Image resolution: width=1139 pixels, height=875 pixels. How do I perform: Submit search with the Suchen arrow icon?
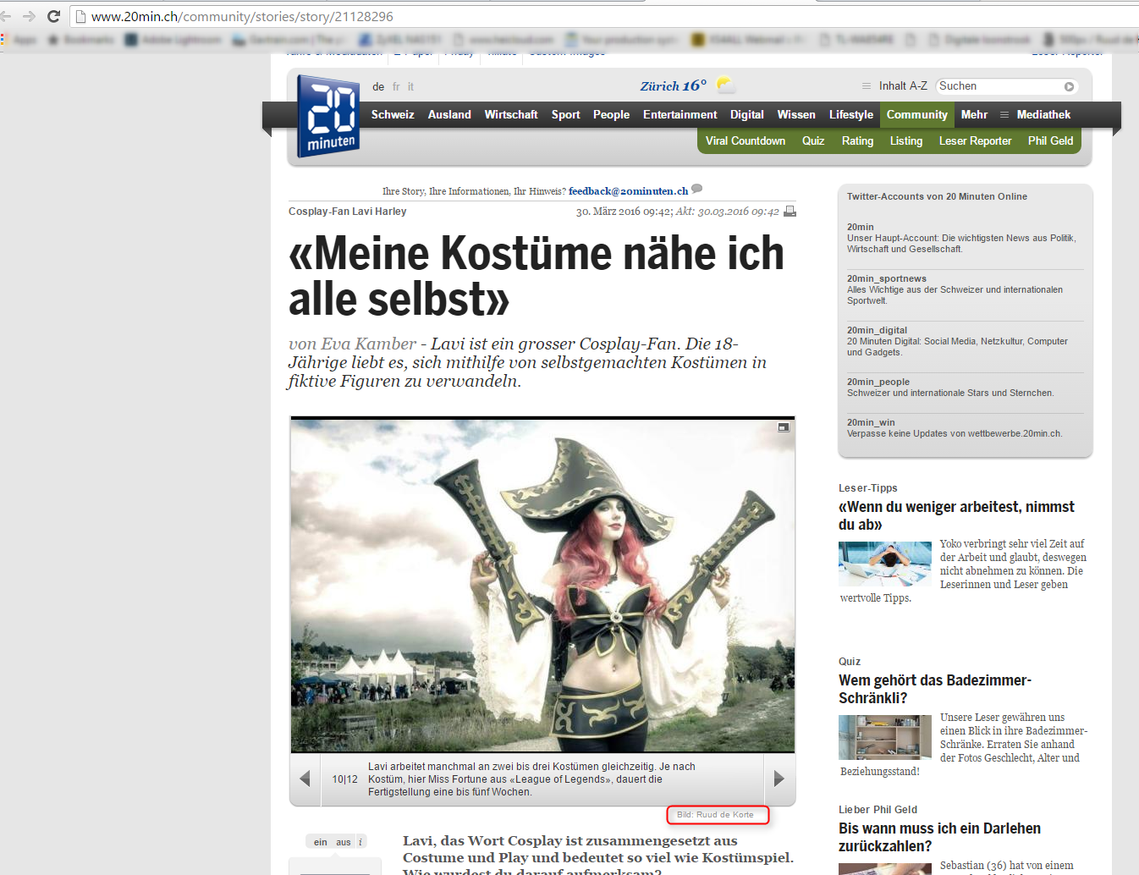[1069, 86]
